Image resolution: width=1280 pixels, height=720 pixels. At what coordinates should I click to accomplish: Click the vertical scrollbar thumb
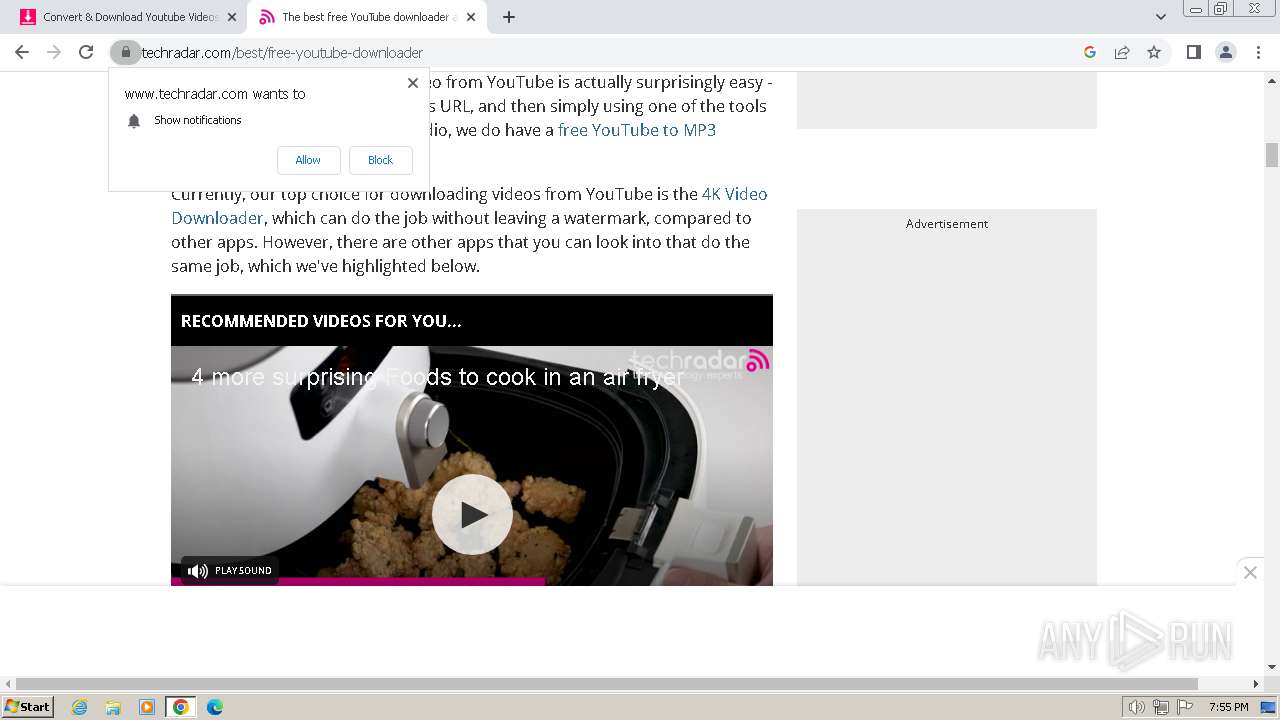coord(1272,155)
